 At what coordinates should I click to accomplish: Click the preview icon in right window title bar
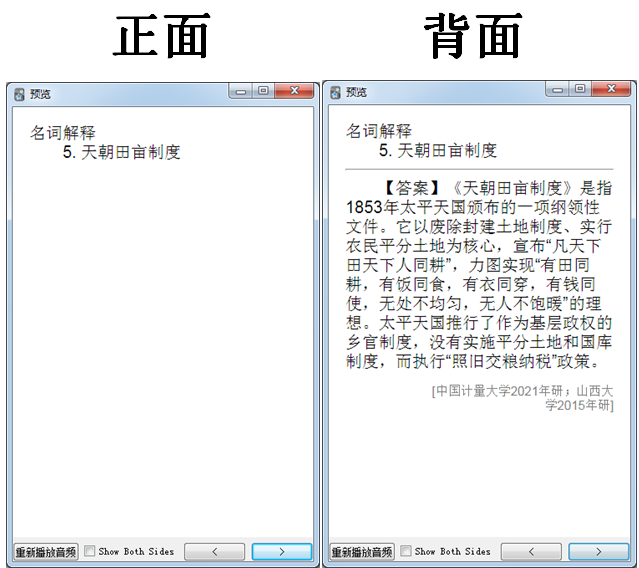pyautogui.click(x=335, y=92)
